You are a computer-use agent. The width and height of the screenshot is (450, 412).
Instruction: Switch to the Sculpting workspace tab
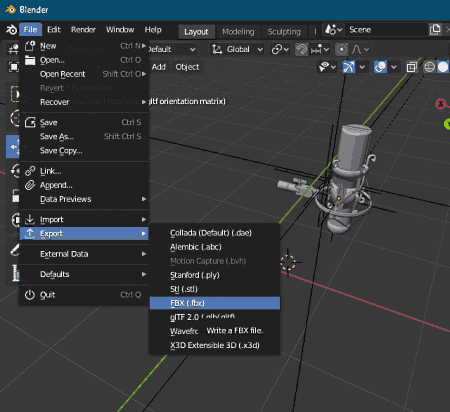[284, 32]
